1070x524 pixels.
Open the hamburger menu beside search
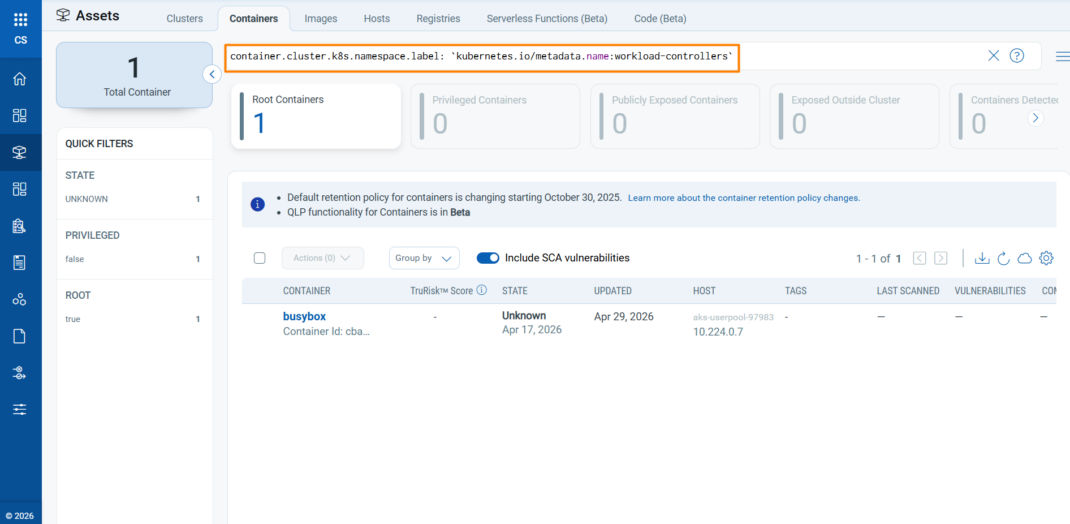[x=1062, y=56]
